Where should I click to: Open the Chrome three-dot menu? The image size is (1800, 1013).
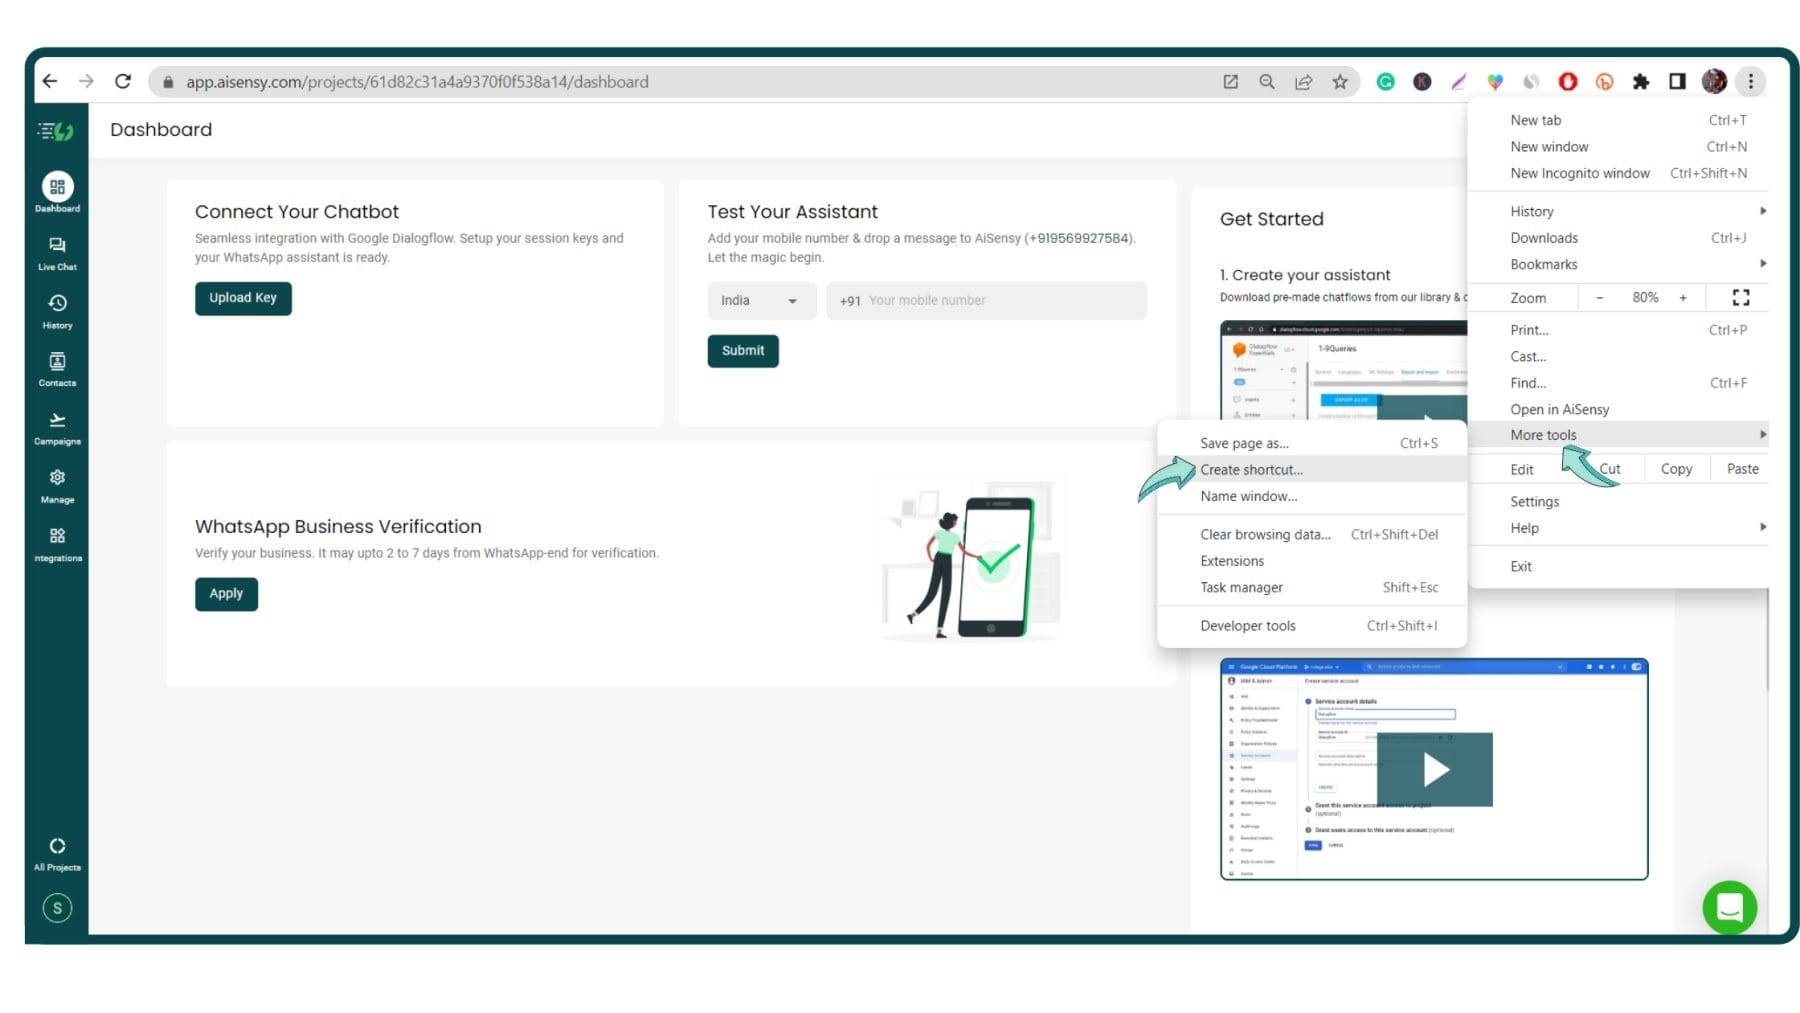tap(1751, 82)
